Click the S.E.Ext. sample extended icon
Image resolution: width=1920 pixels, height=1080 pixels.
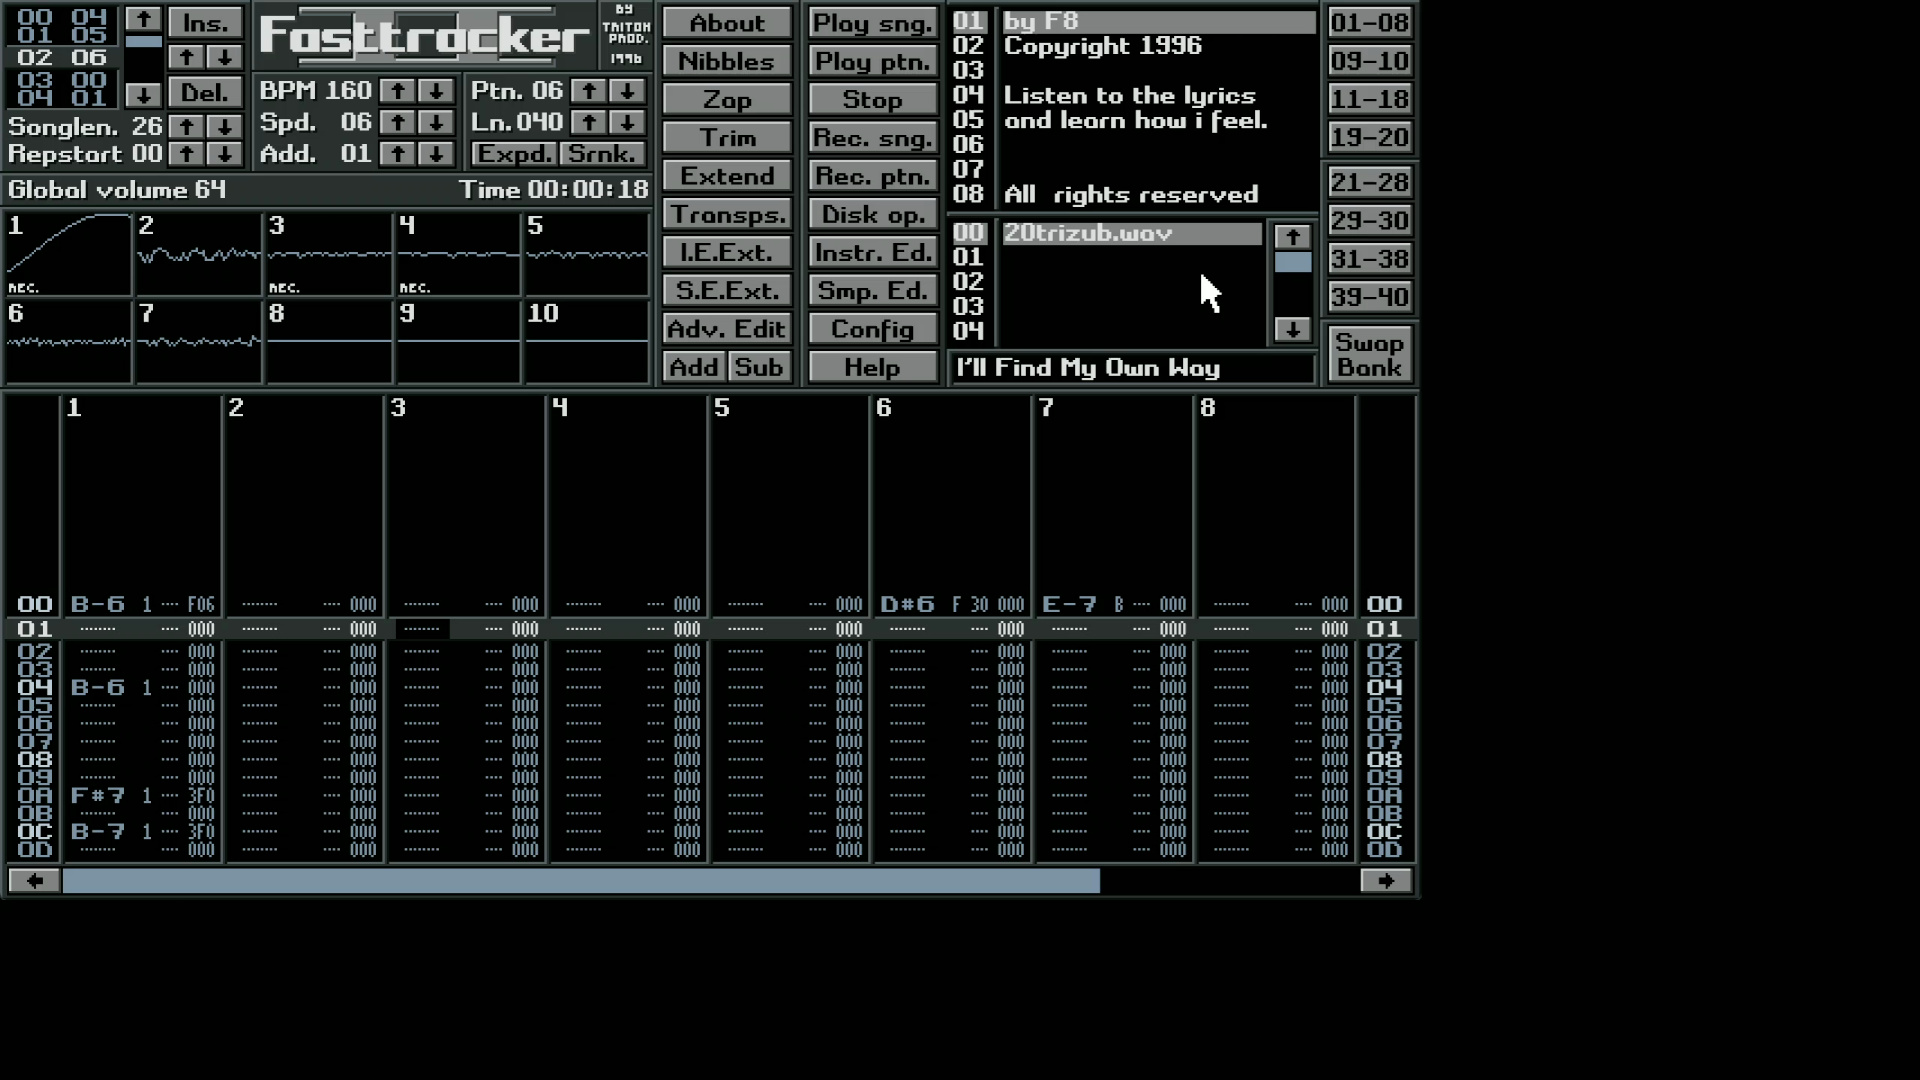pos(728,290)
